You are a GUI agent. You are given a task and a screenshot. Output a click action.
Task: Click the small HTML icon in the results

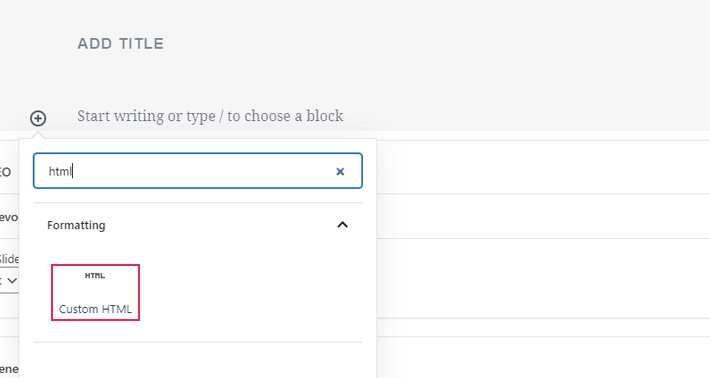click(x=95, y=275)
